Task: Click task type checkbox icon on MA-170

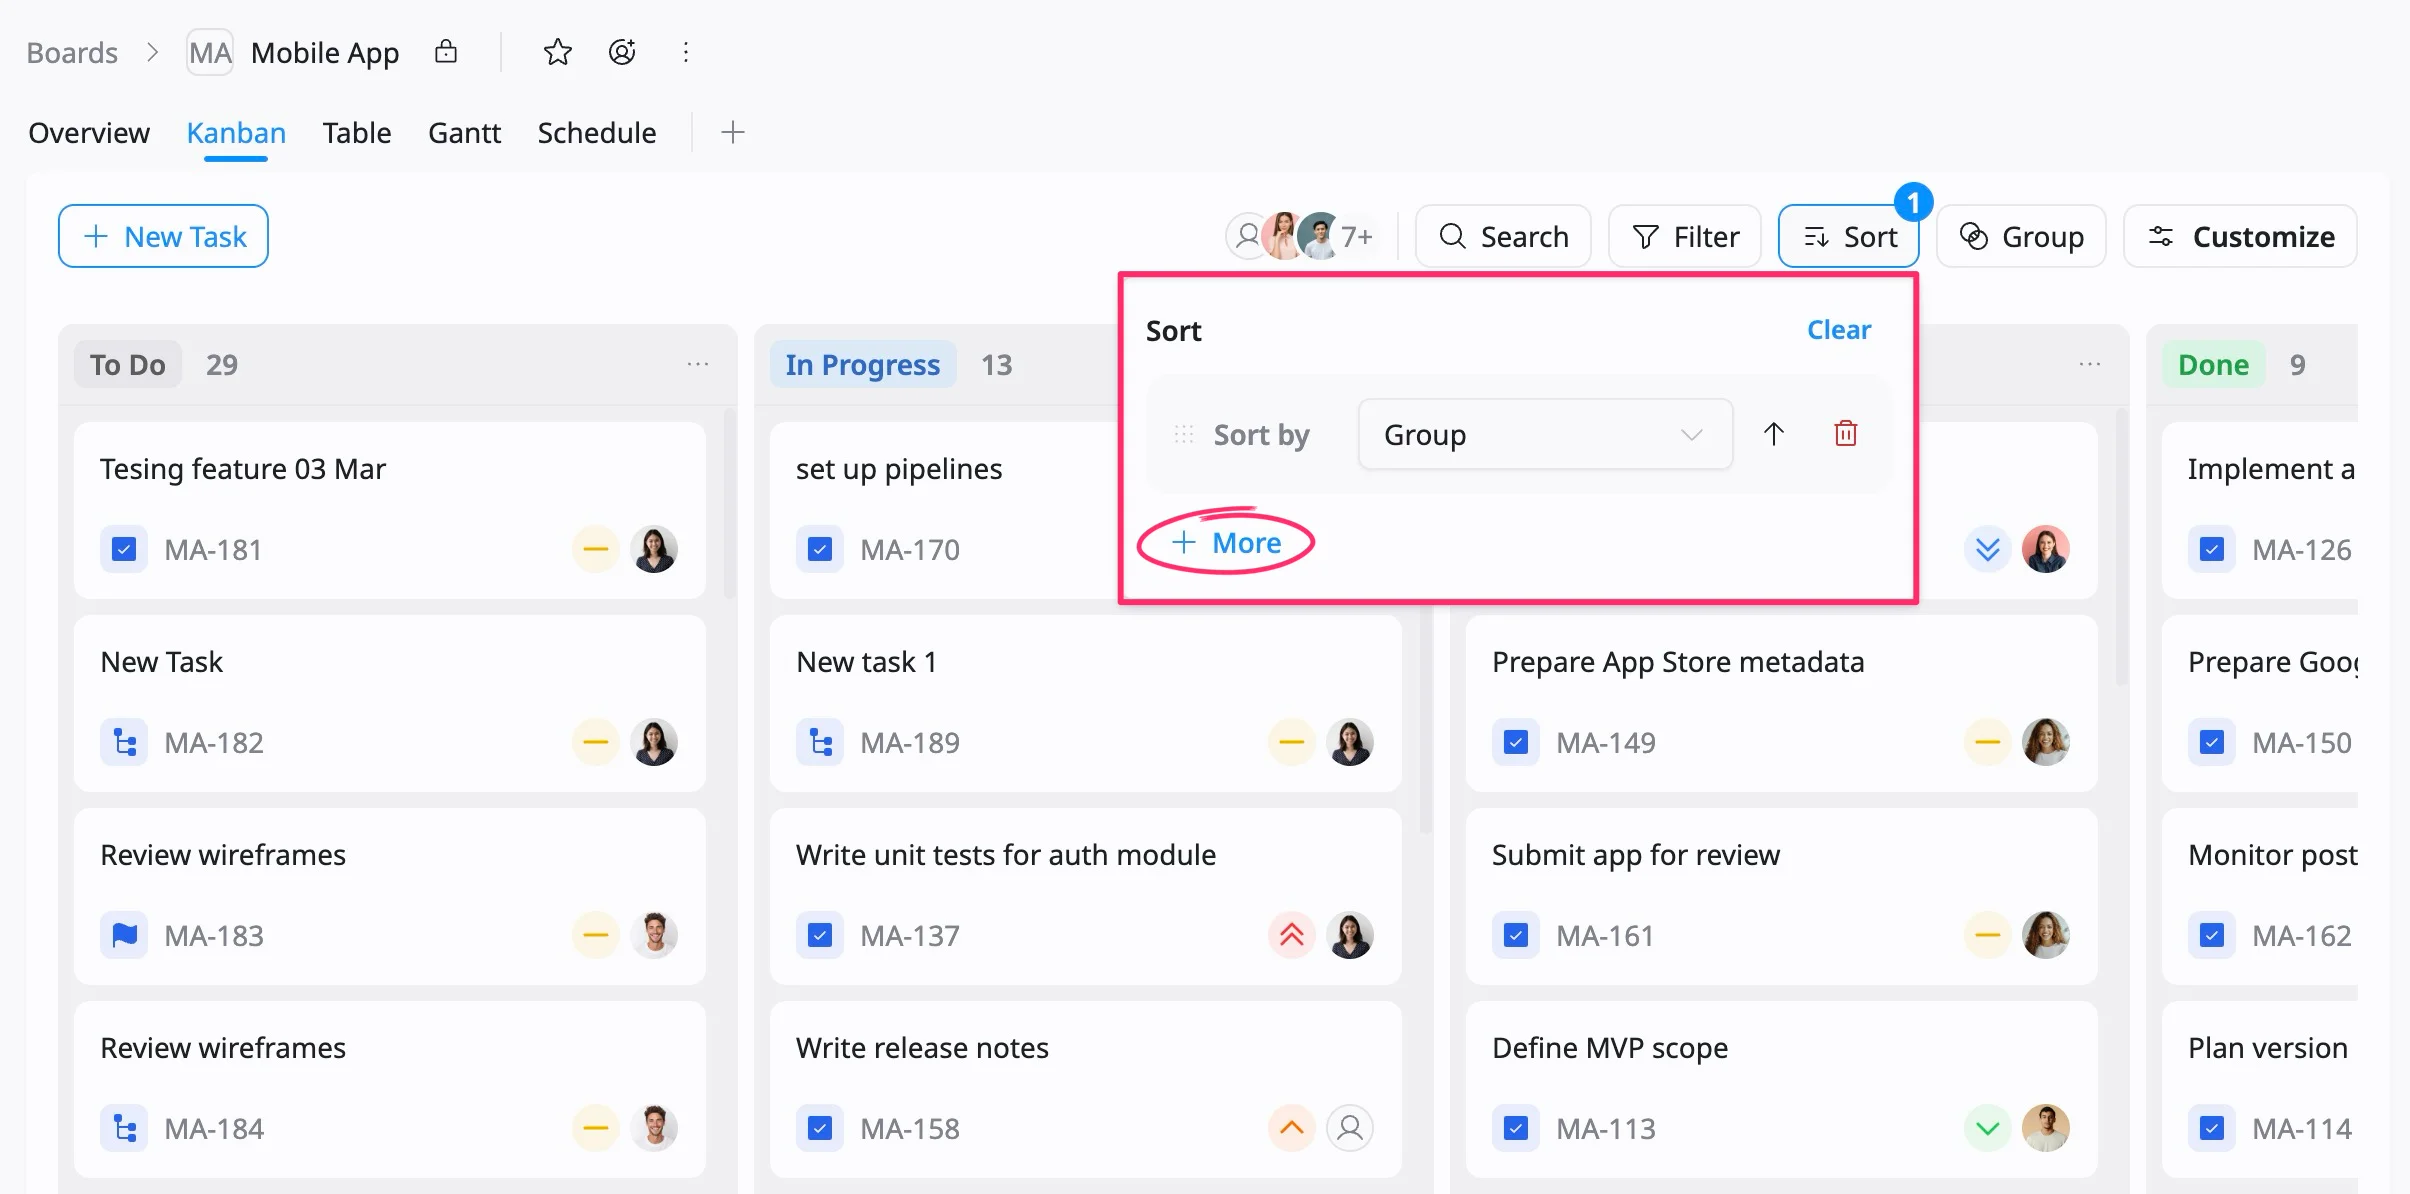Action: pyautogui.click(x=820, y=549)
